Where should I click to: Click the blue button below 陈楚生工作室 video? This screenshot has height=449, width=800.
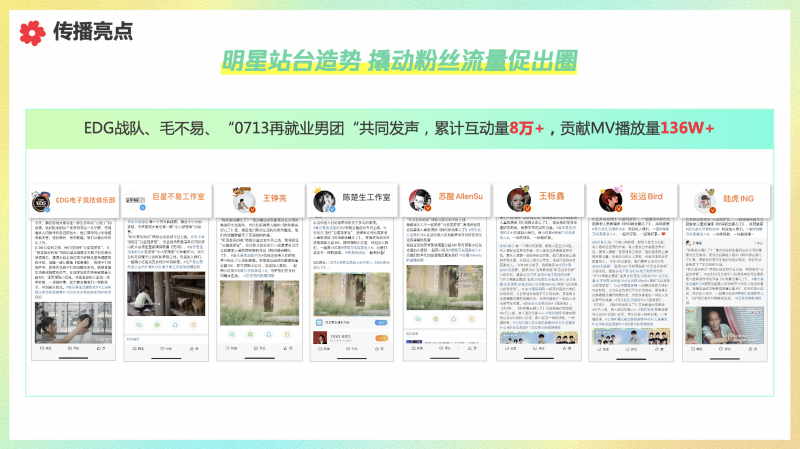coord(381,322)
